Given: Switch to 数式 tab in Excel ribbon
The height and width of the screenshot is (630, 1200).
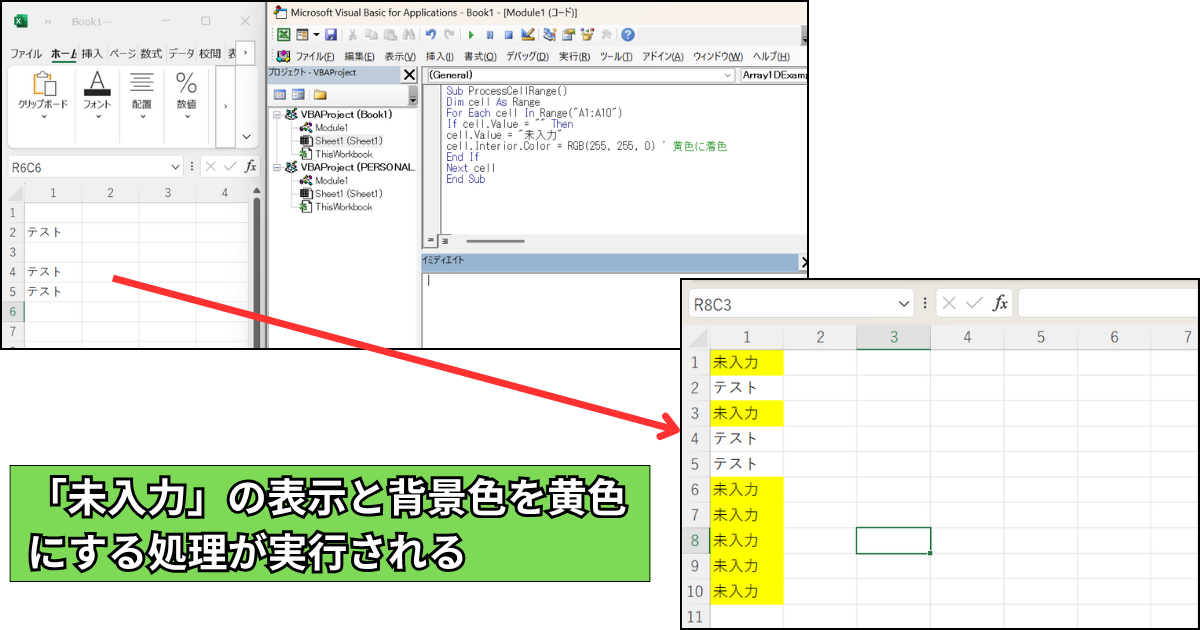Looking at the screenshot, I should pyautogui.click(x=151, y=54).
